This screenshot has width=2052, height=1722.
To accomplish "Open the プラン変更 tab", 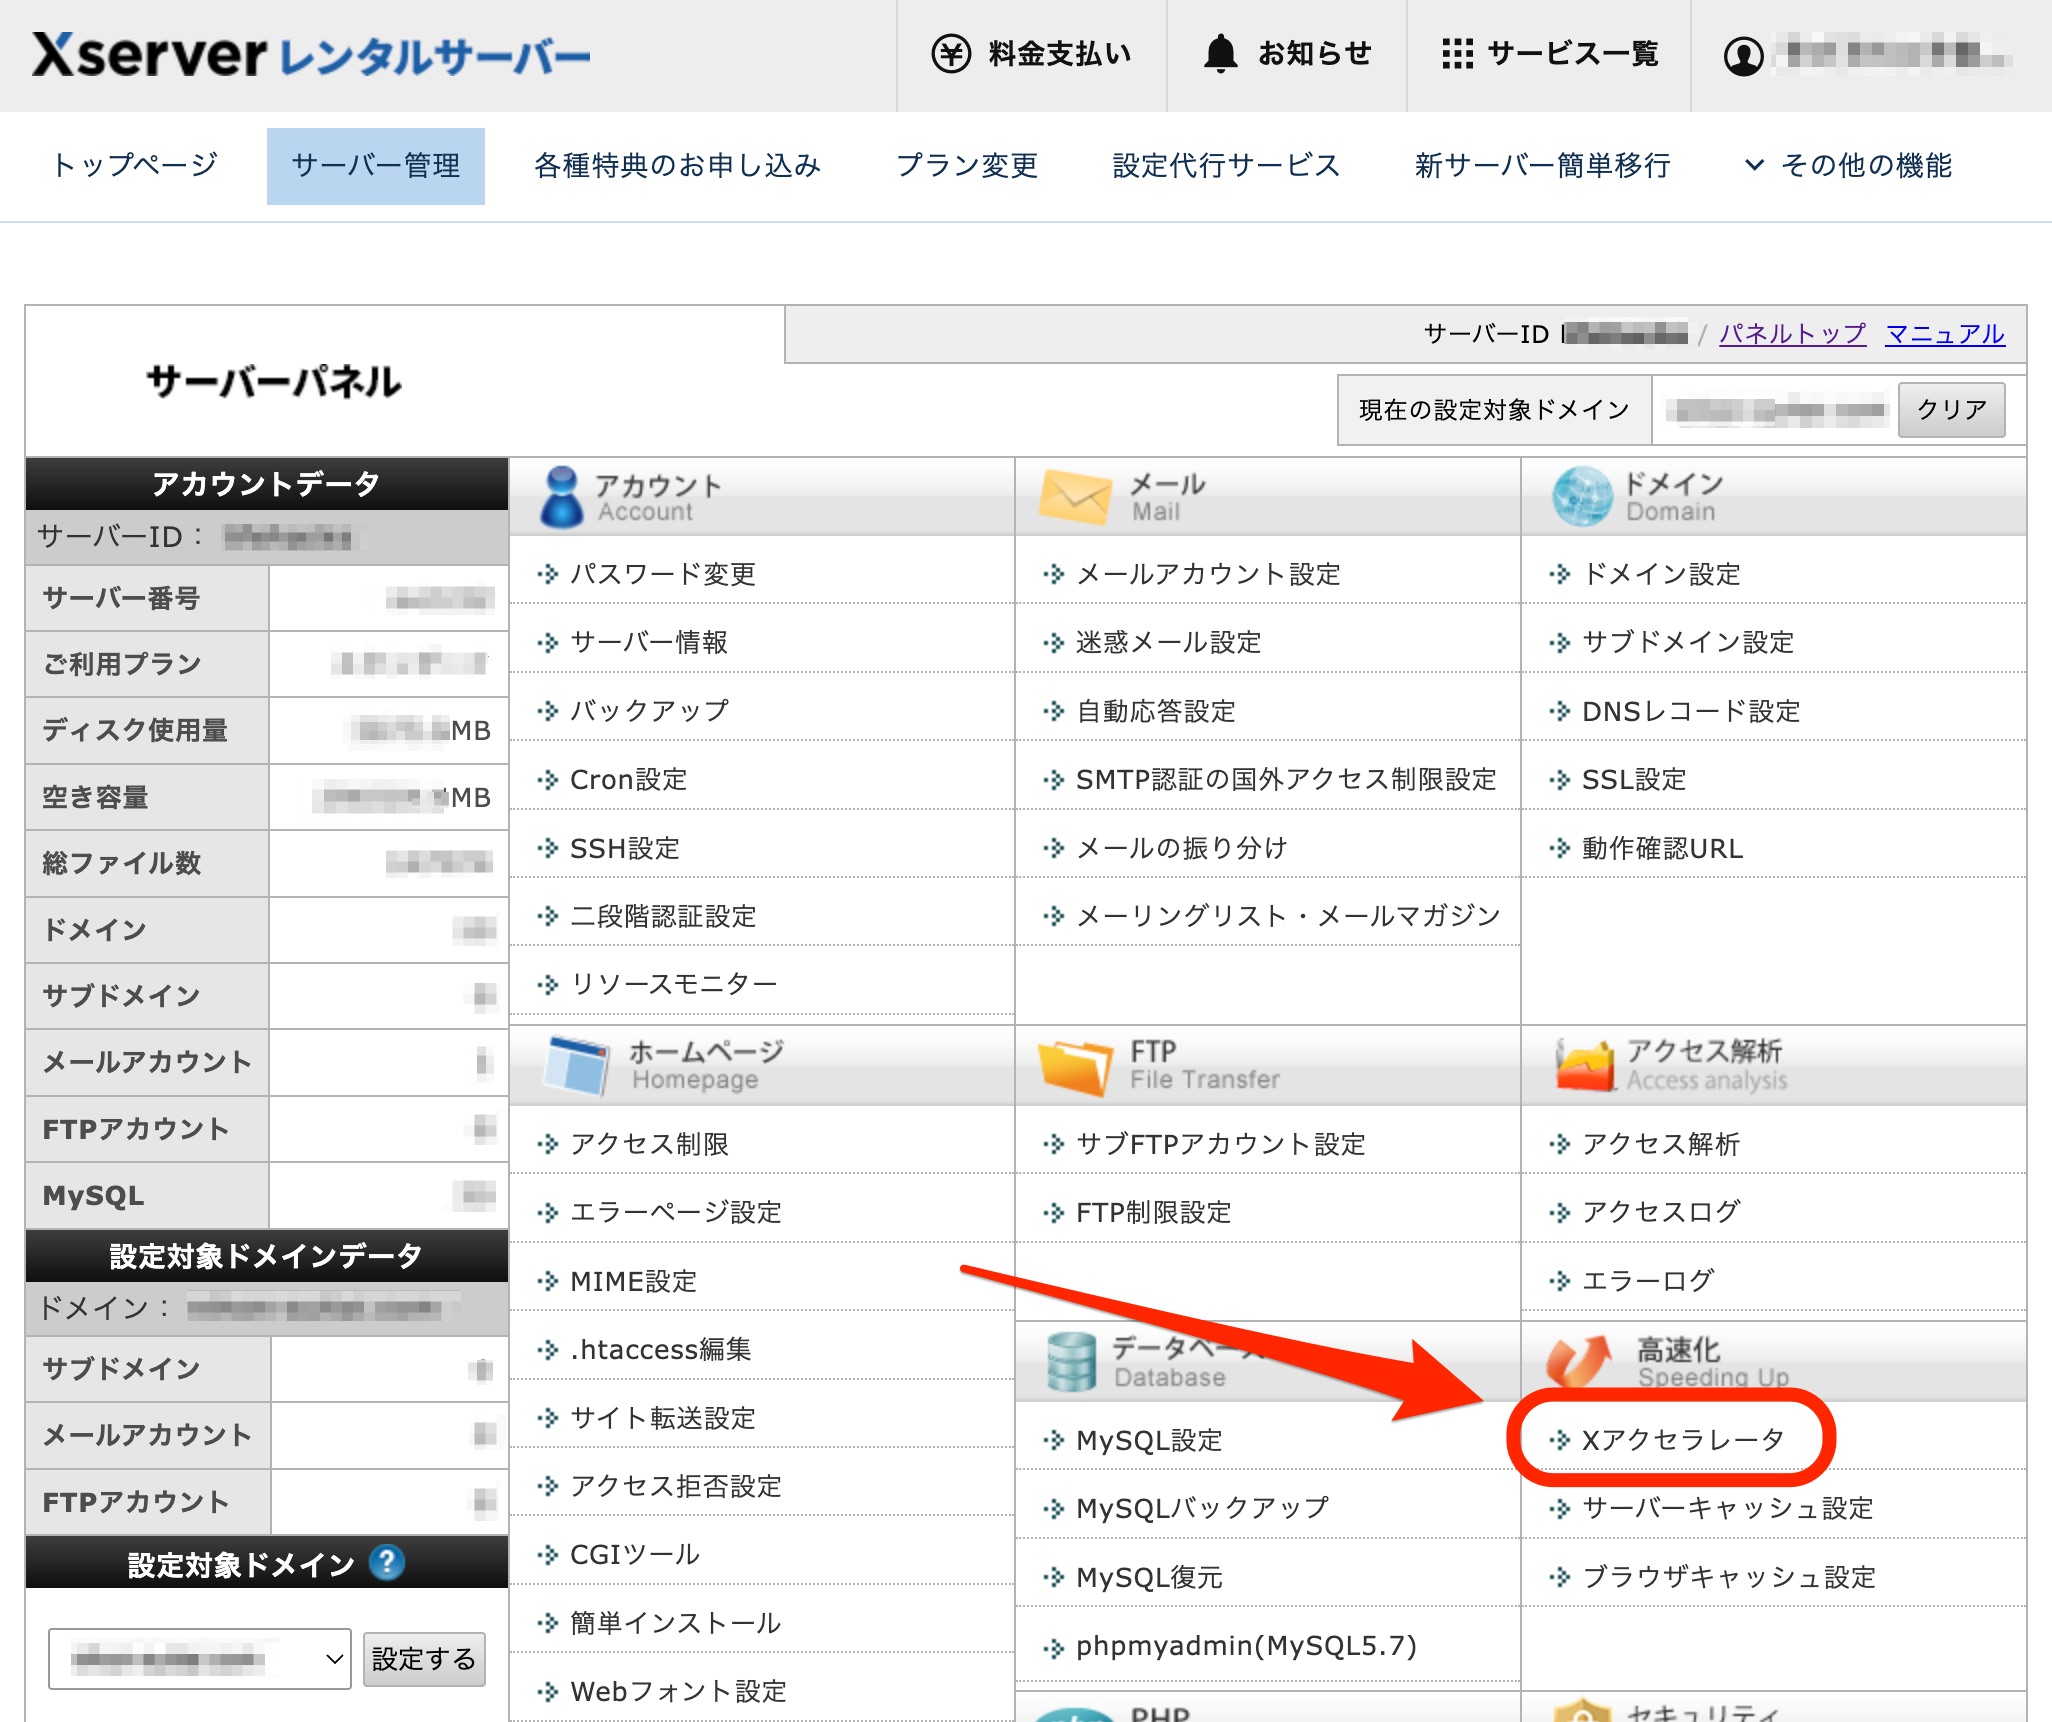I will (966, 166).
